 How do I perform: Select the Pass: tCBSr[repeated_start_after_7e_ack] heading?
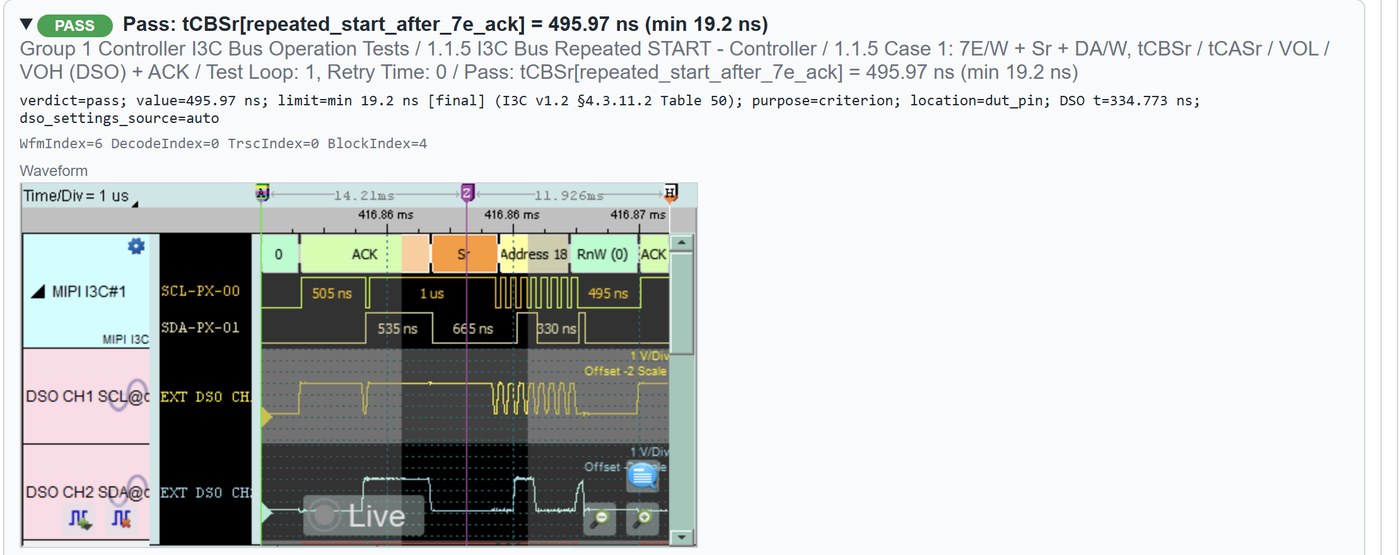(x=445, y=24)
